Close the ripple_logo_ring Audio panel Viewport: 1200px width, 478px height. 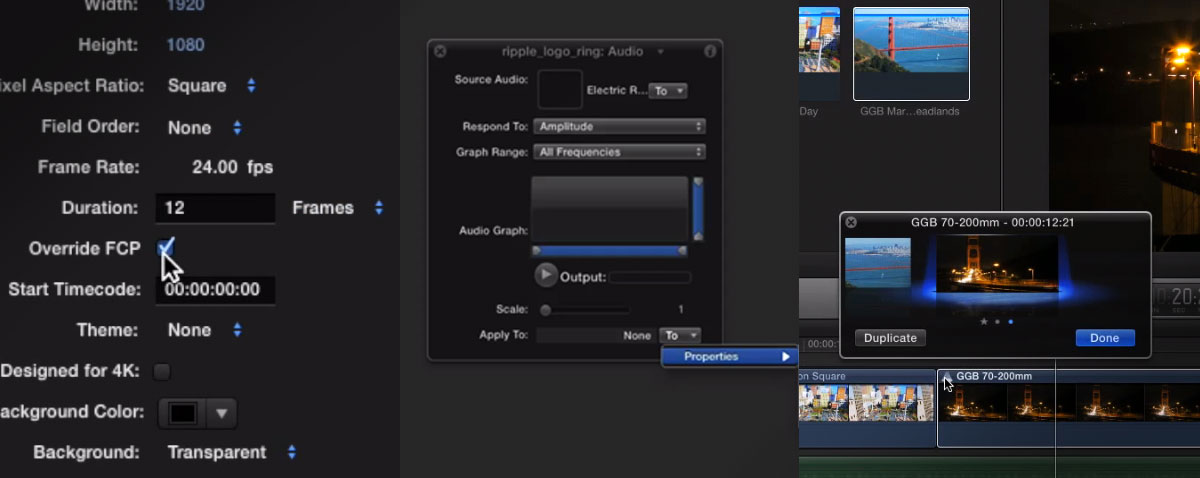[x=440, y=51]
